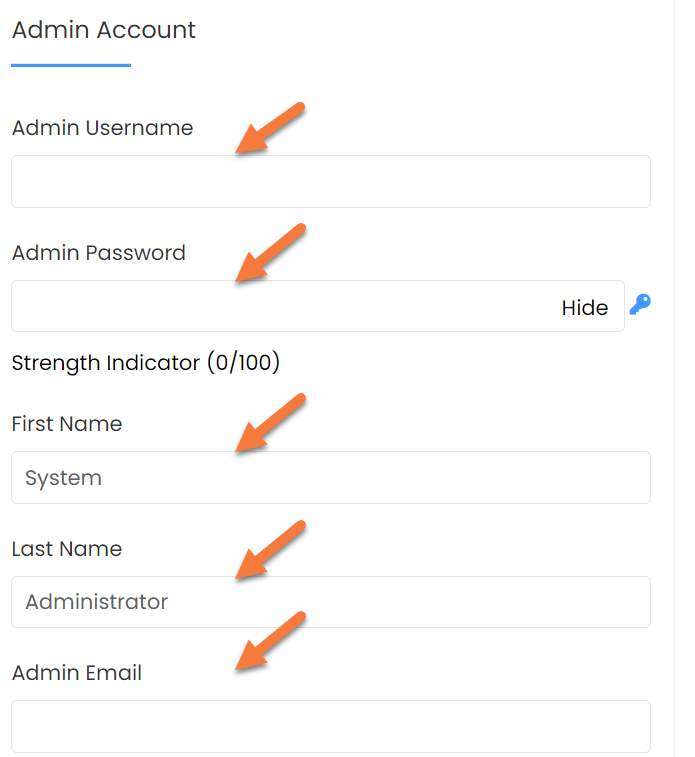Click the Admin Email label
Screen dimensions: 695x757
click(x=77, y=673)
